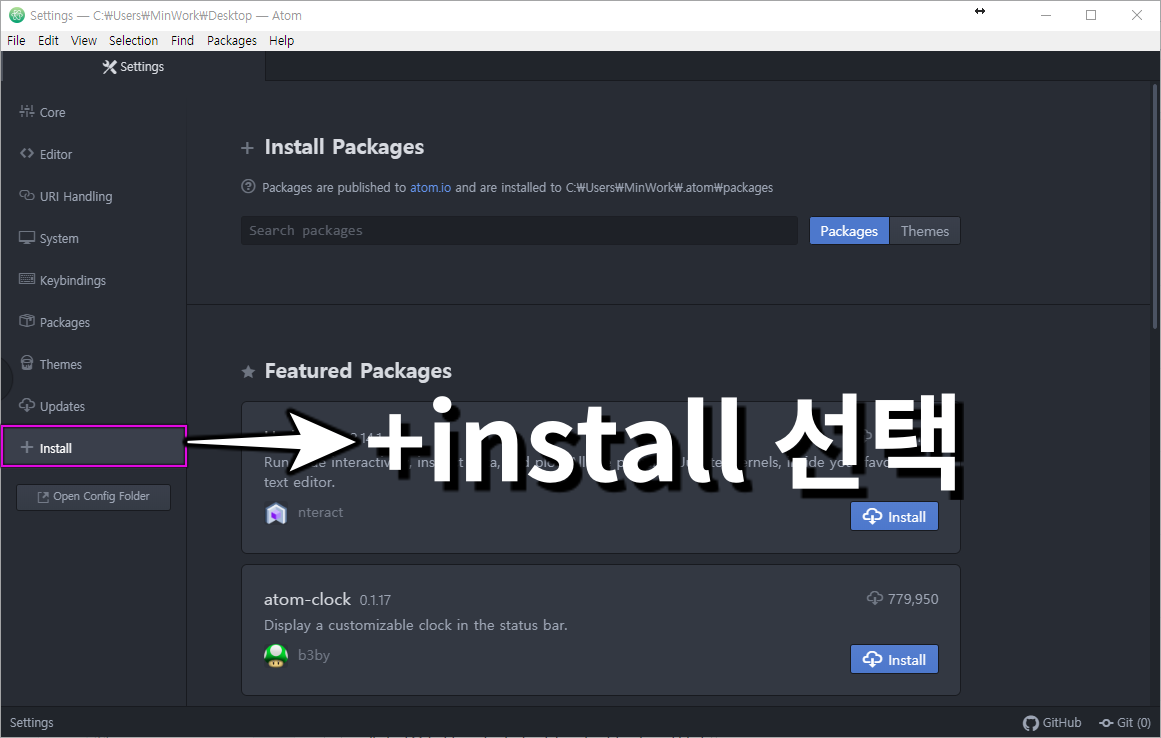Click the GitHub octocat icon
This screenshot has width=1161, height=738.
1031,723
